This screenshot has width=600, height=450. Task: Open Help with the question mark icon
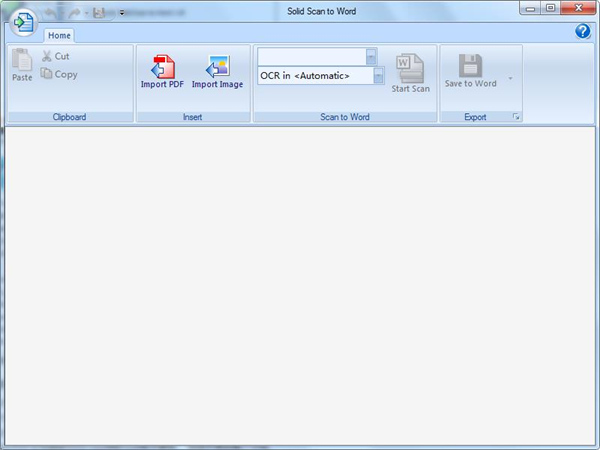tap(583, 31)
